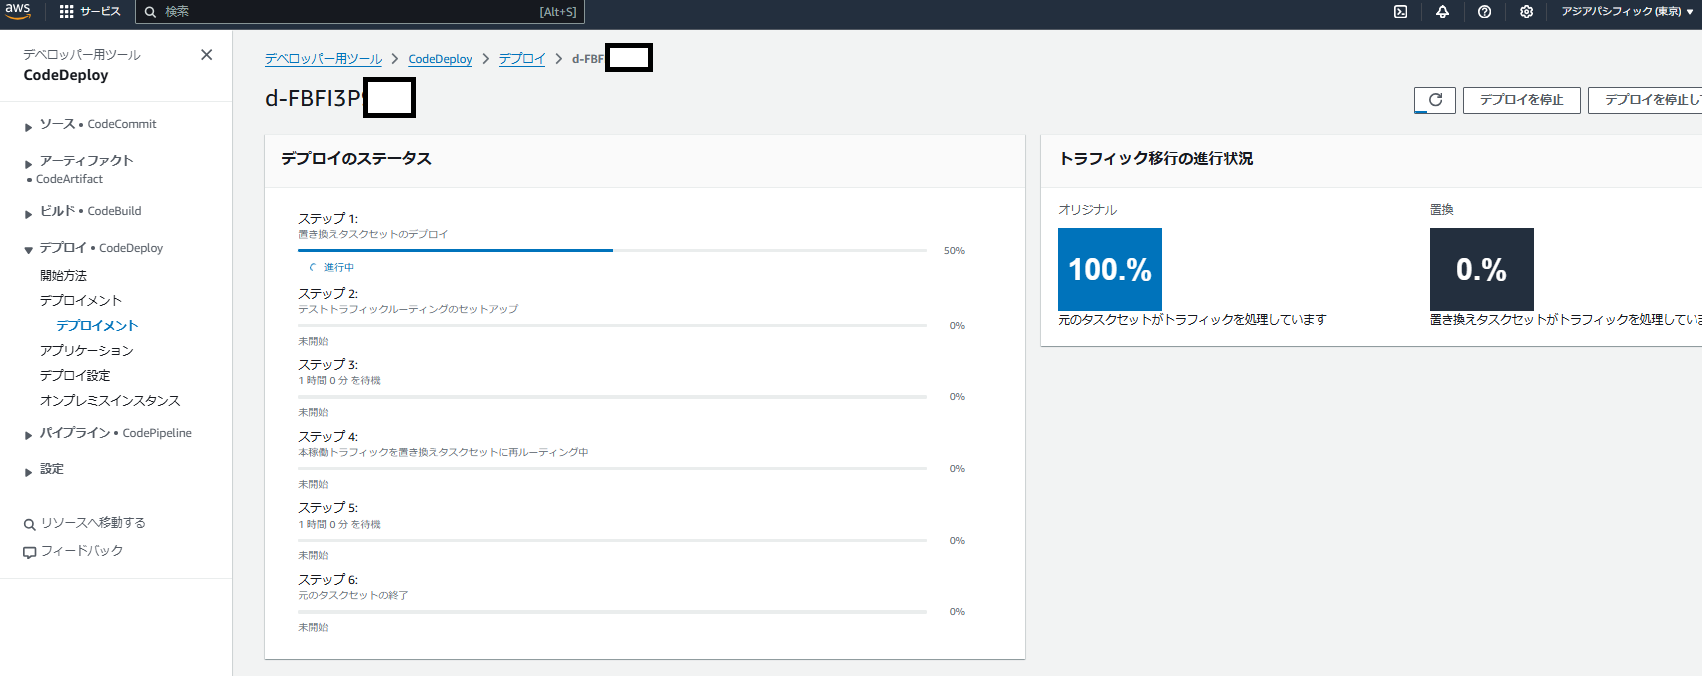Click the フィードバック link
Image resolution: width=1702 pixels, height=676 pixels.
[x=82, y=551]
